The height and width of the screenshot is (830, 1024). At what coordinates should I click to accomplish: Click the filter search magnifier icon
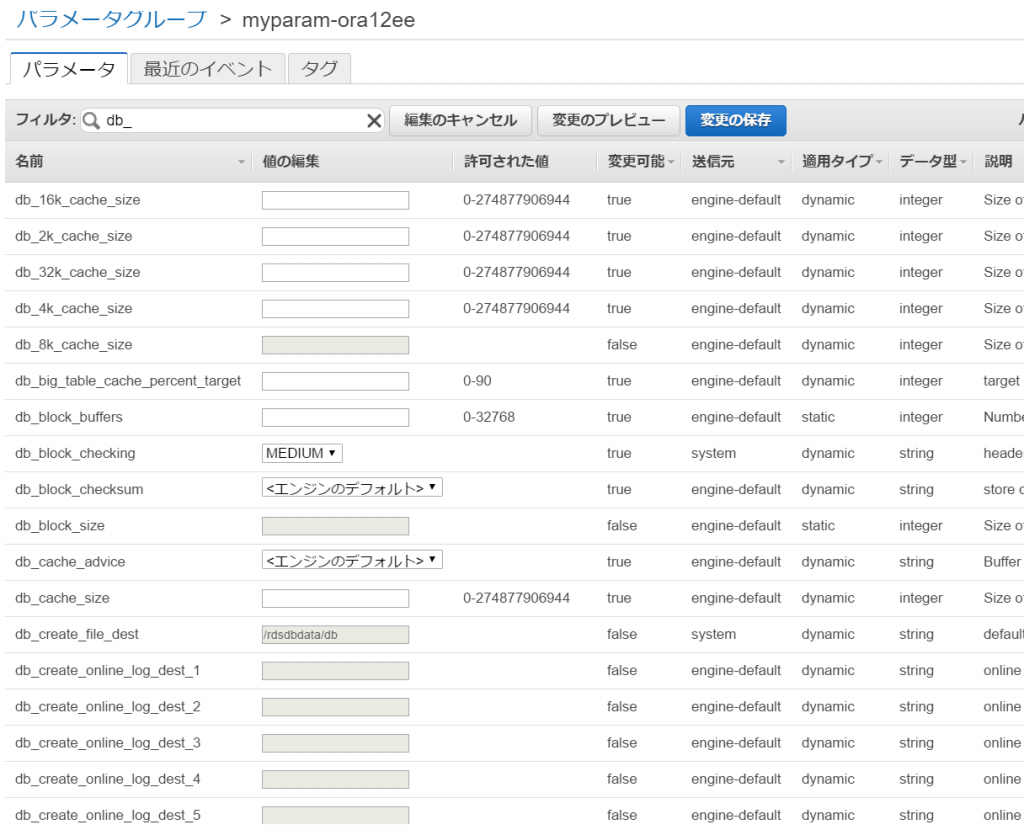[x=91, y=121]
